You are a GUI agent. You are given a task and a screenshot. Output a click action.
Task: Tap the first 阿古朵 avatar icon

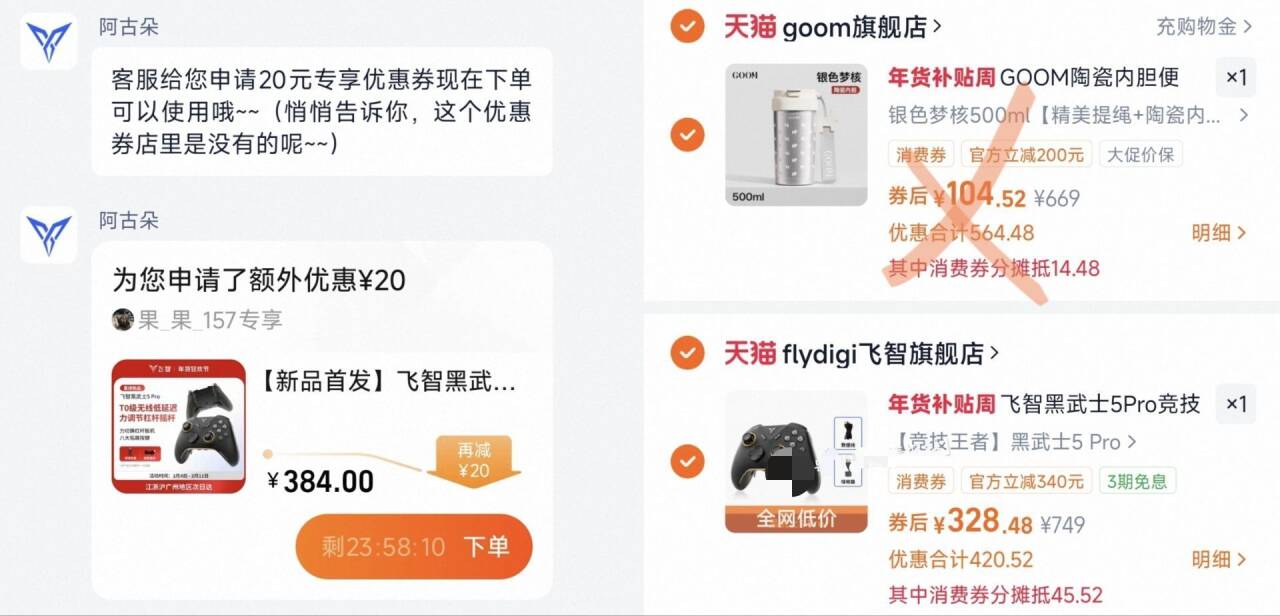(x=48, y=41)
